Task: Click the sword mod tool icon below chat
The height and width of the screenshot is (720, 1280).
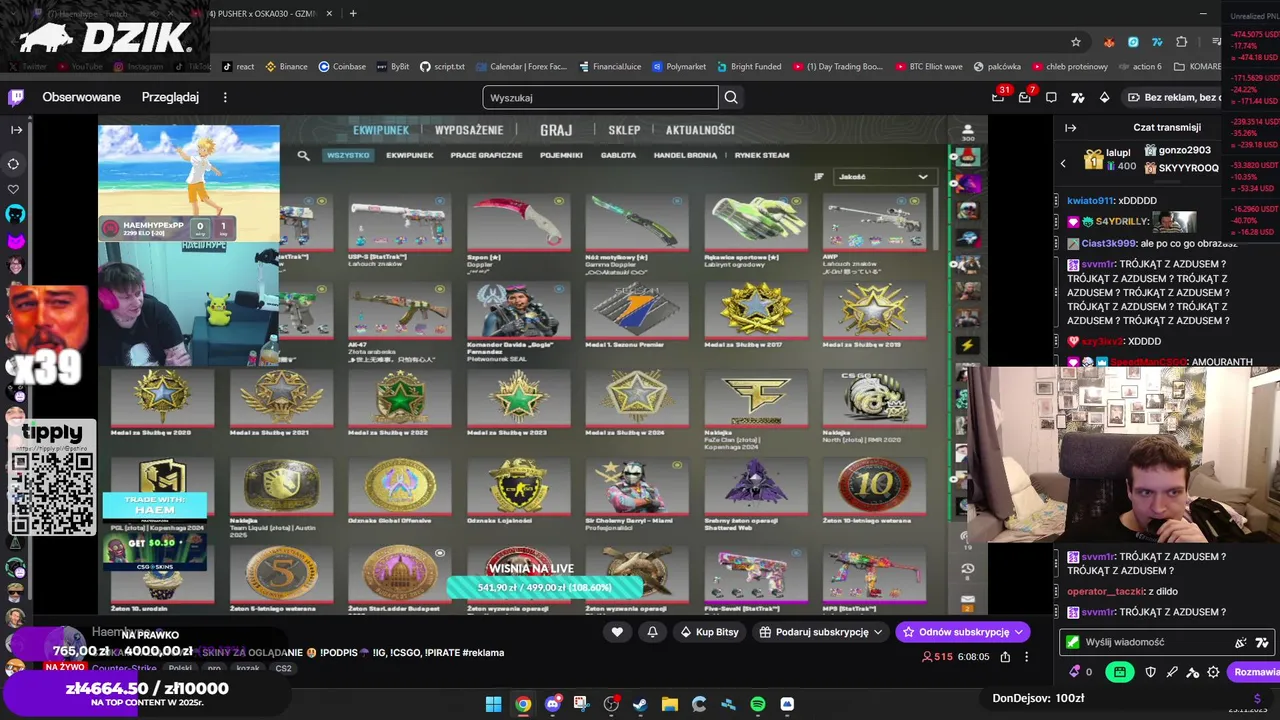Action: (1172, 672)
